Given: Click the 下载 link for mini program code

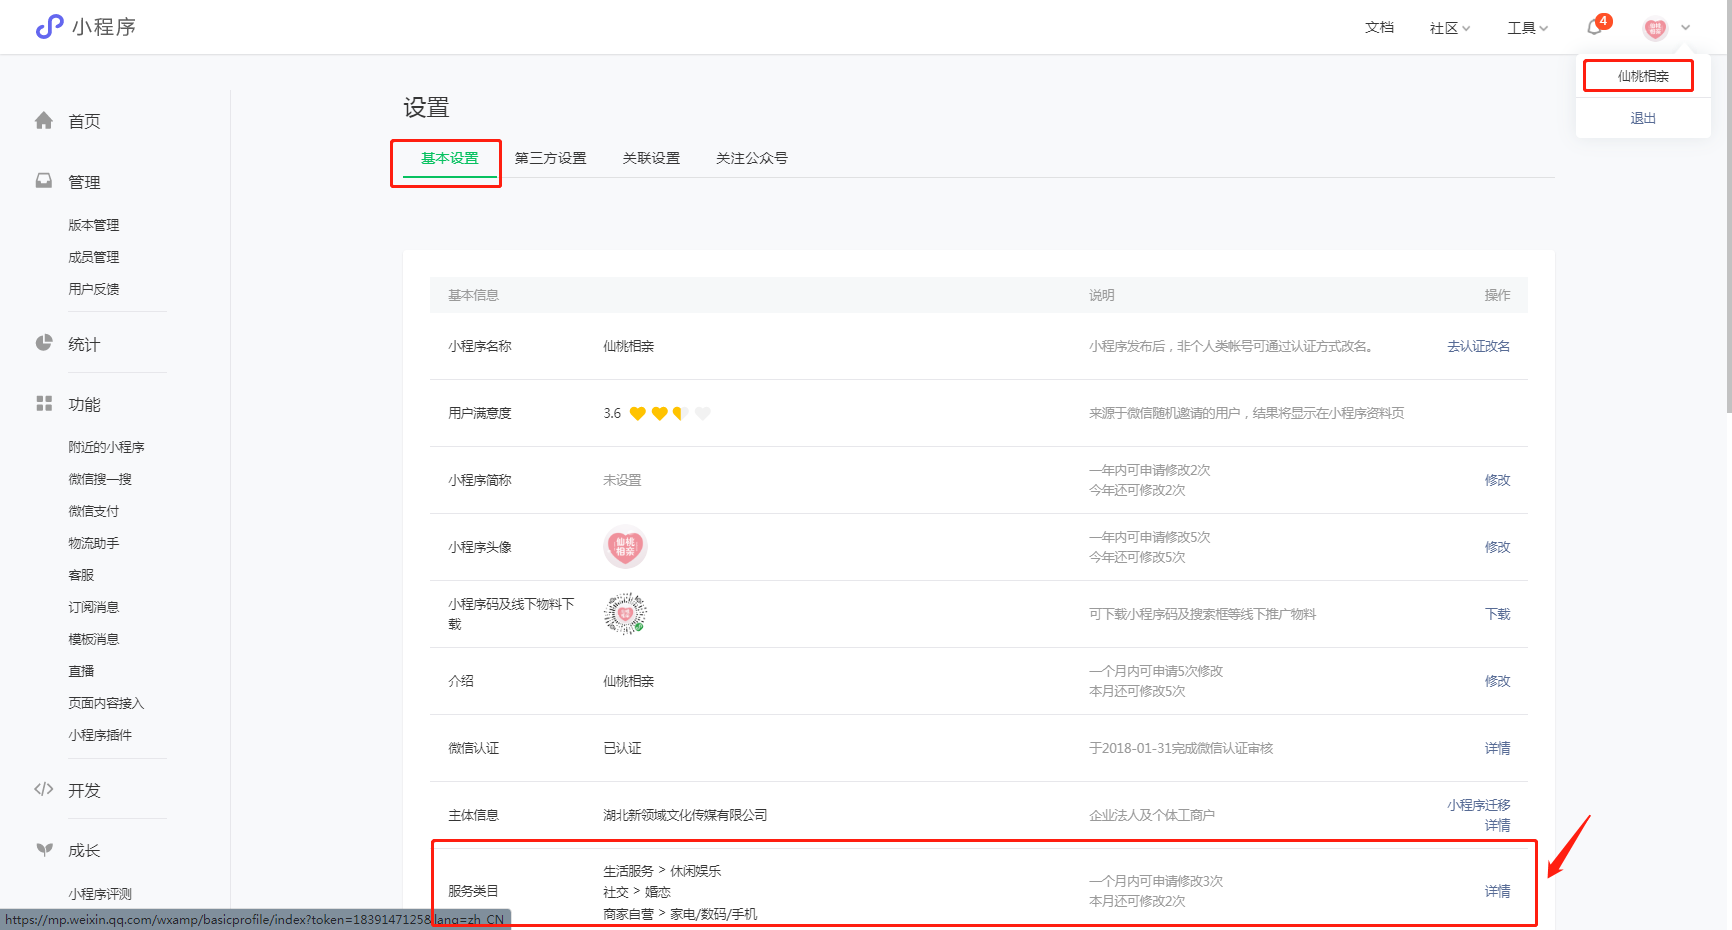Looking at the screenshot, I should (1497, 614).
